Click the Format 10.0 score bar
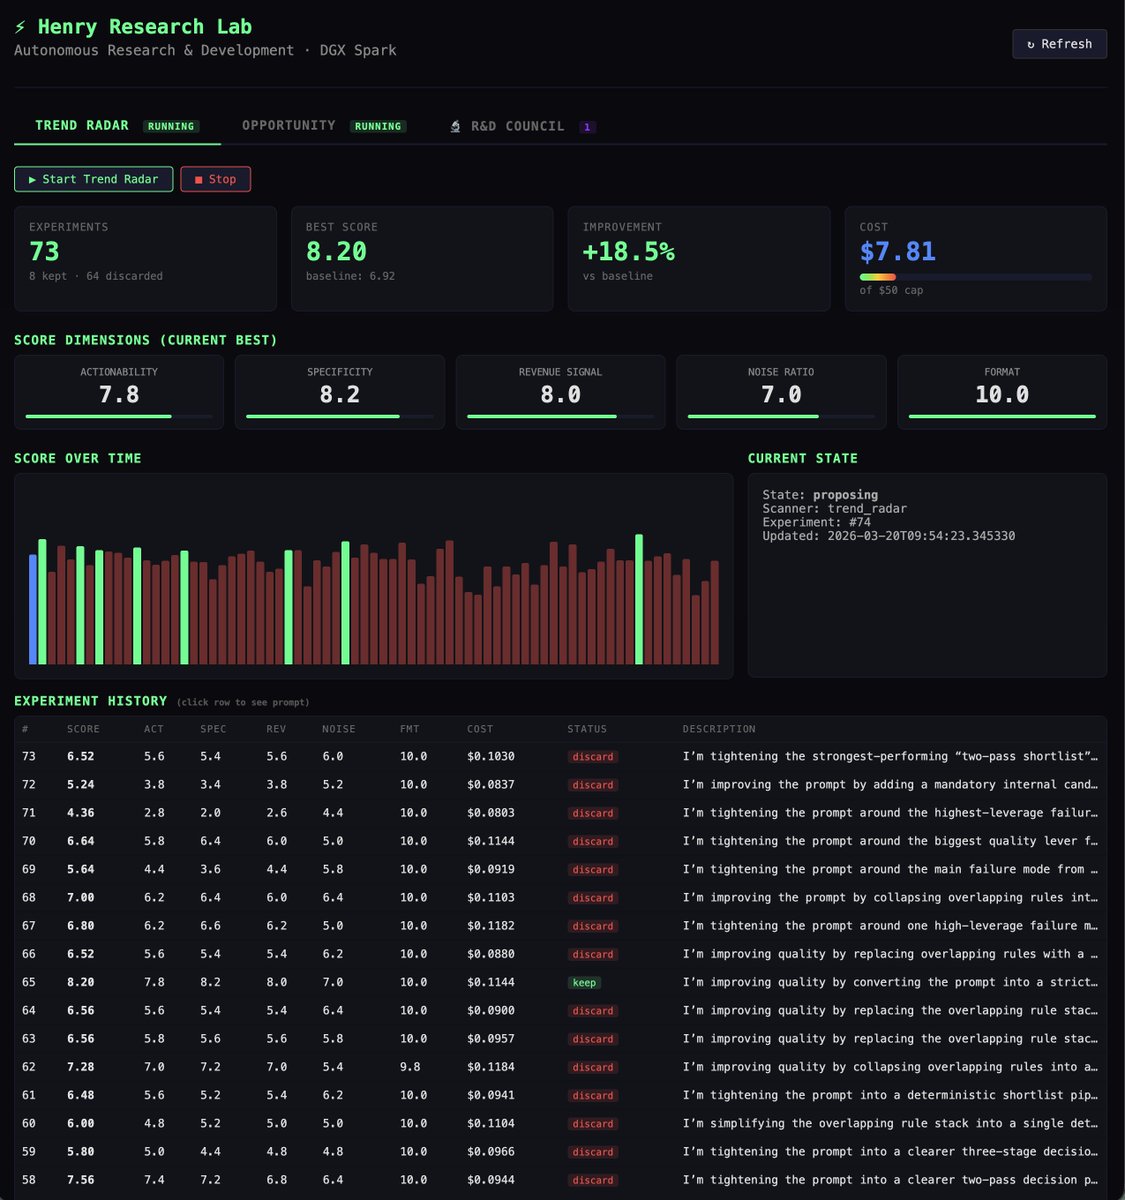1125x1200 pixels. pyautogui.click(x=1002, y=416)
